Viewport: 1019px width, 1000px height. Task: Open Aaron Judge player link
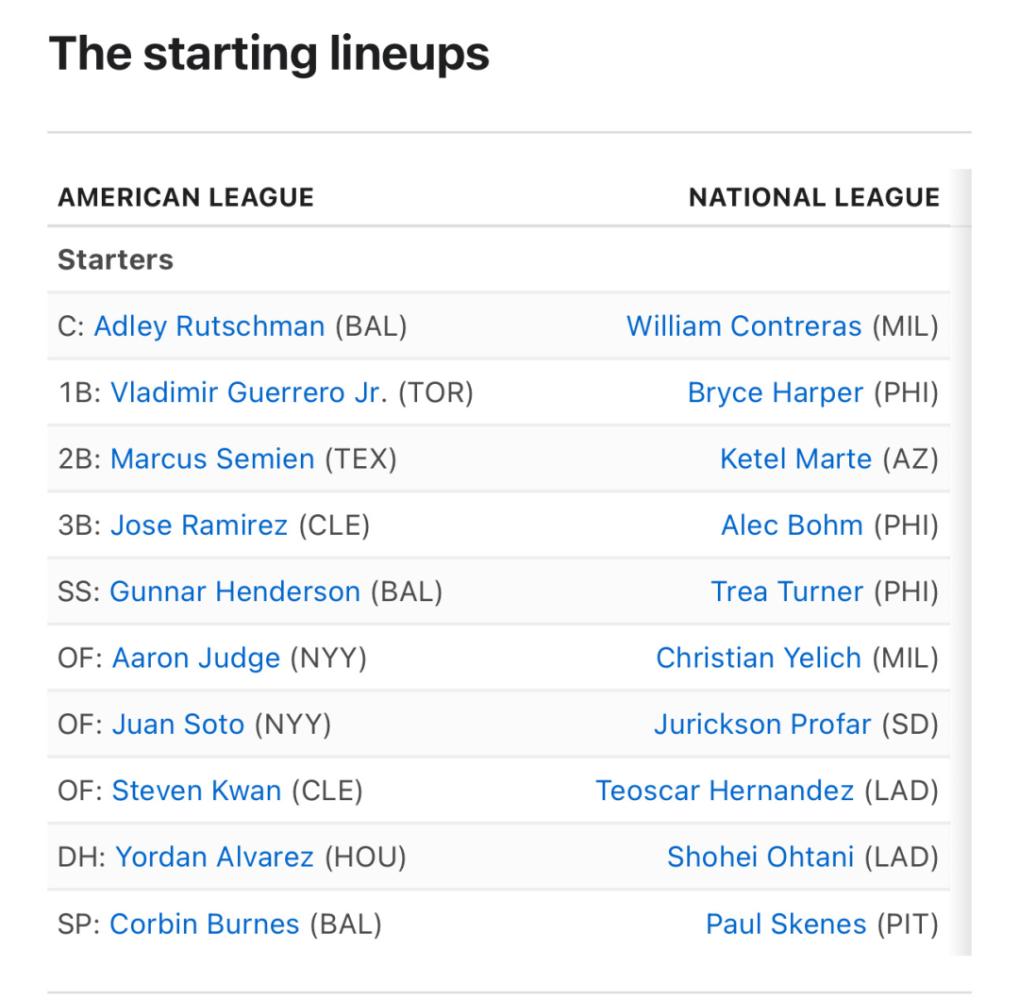196,658
